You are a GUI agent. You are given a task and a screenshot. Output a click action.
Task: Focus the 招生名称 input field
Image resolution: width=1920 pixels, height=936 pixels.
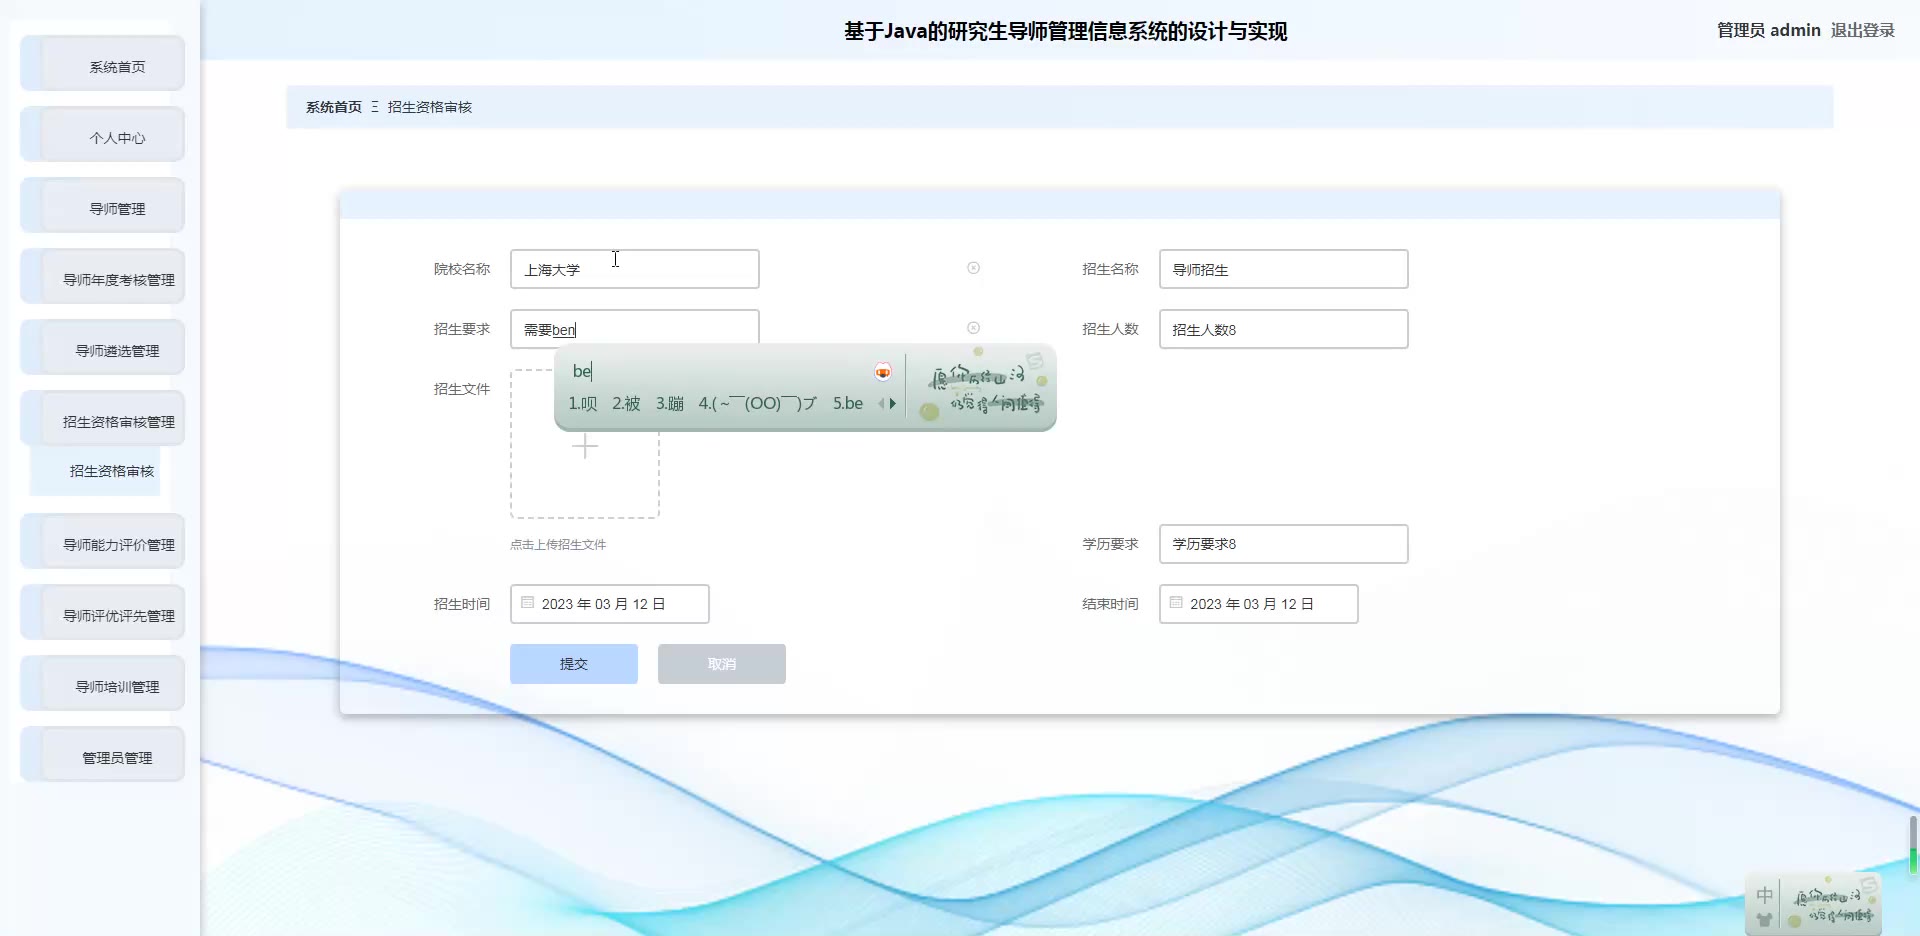pos(1284,269)
